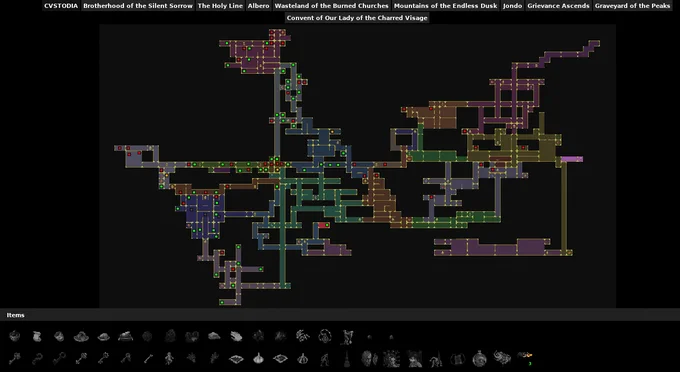Toggle the solid white bulb item icon
Image resolution: width=680 pixels, height=372 pixels.
click(x=258, y=359)
